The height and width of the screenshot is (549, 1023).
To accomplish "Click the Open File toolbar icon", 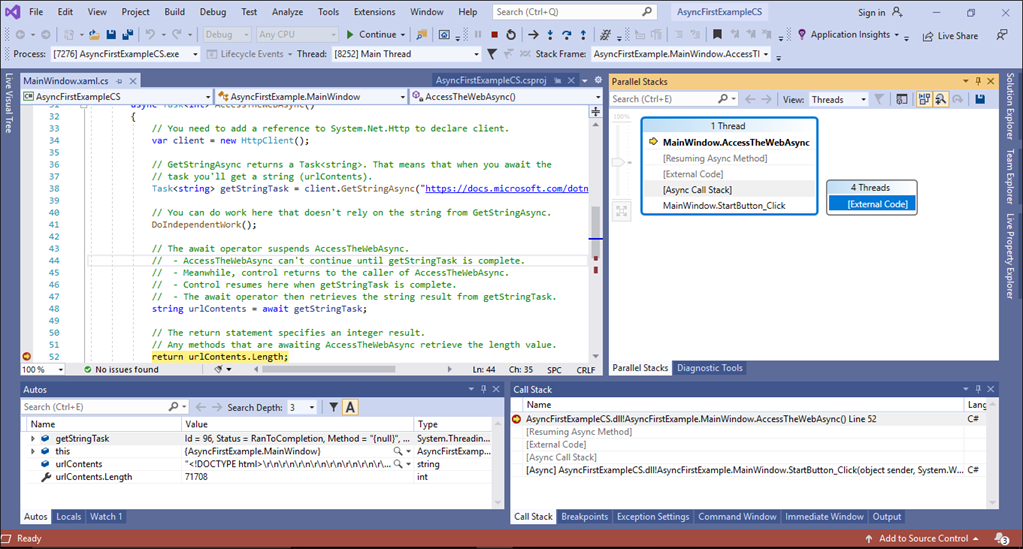I will pos(94,35).
